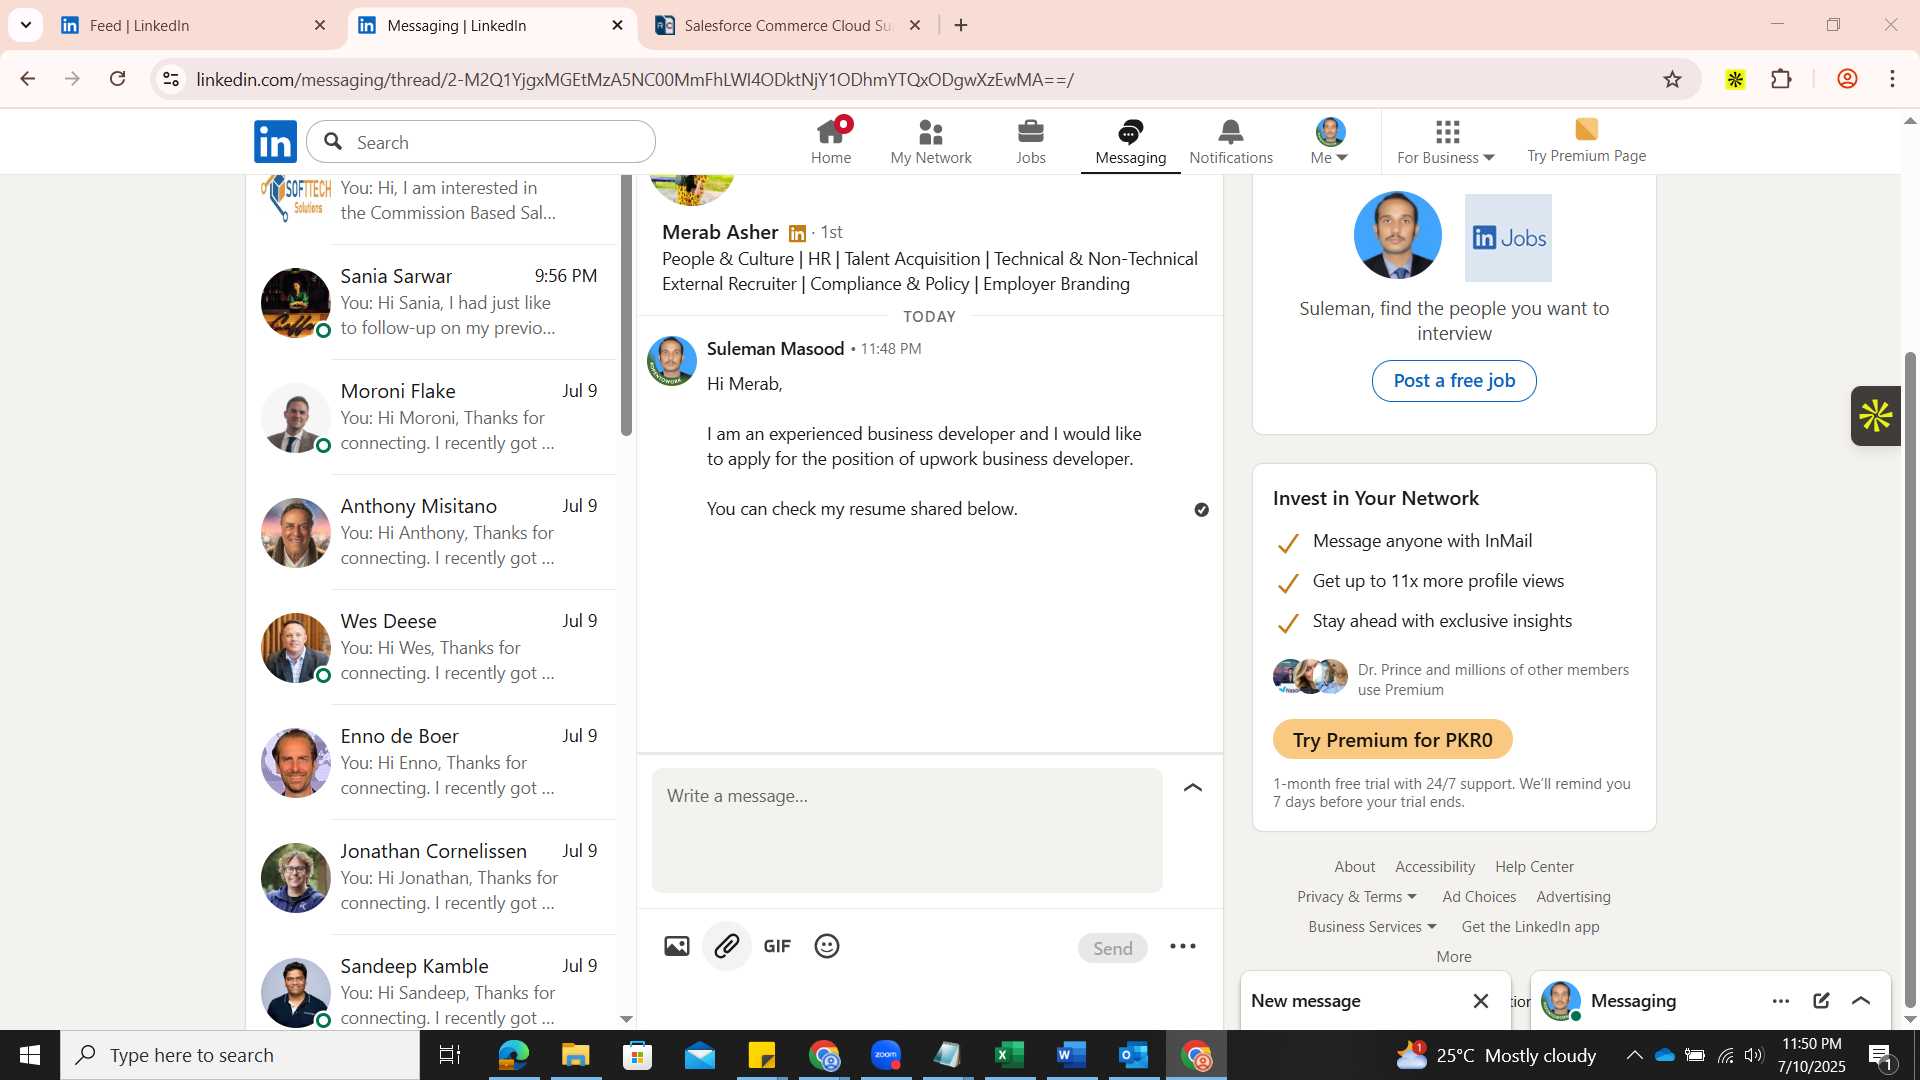
Task: Click Try Premium Page nav item
Action: tap(1587, 141)
